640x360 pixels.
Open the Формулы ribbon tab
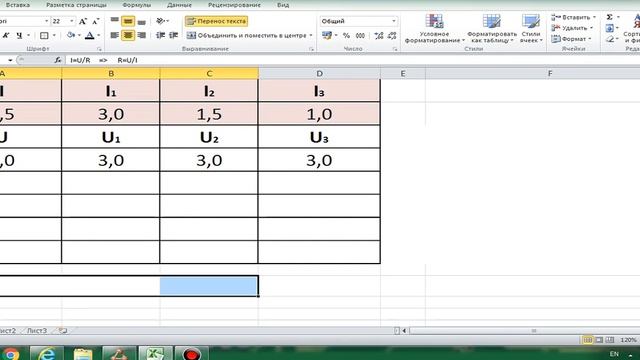(x=136, y=5)
